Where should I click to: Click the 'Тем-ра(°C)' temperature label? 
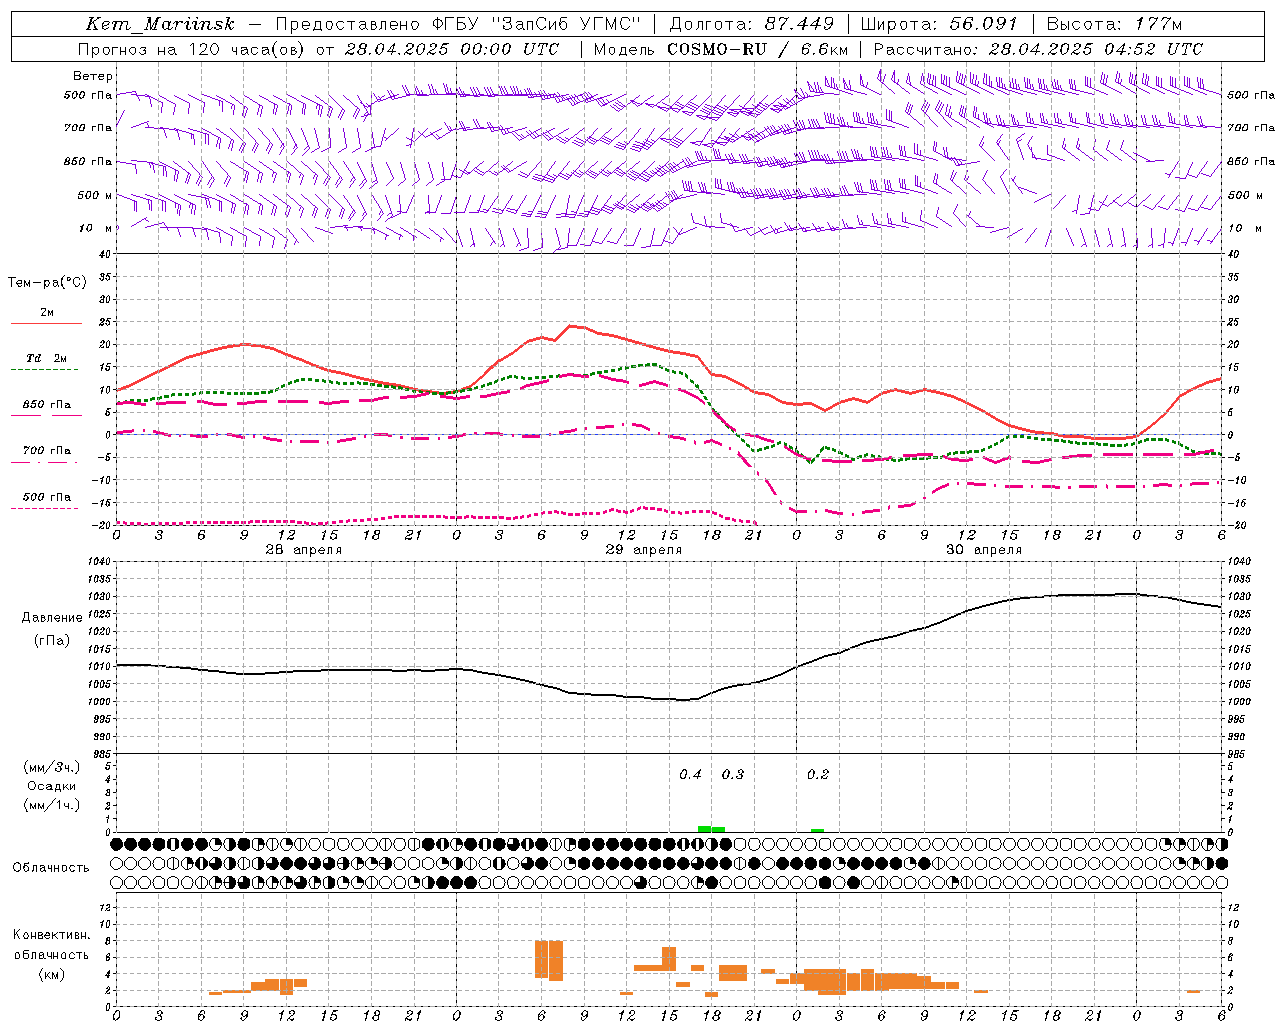47,283
